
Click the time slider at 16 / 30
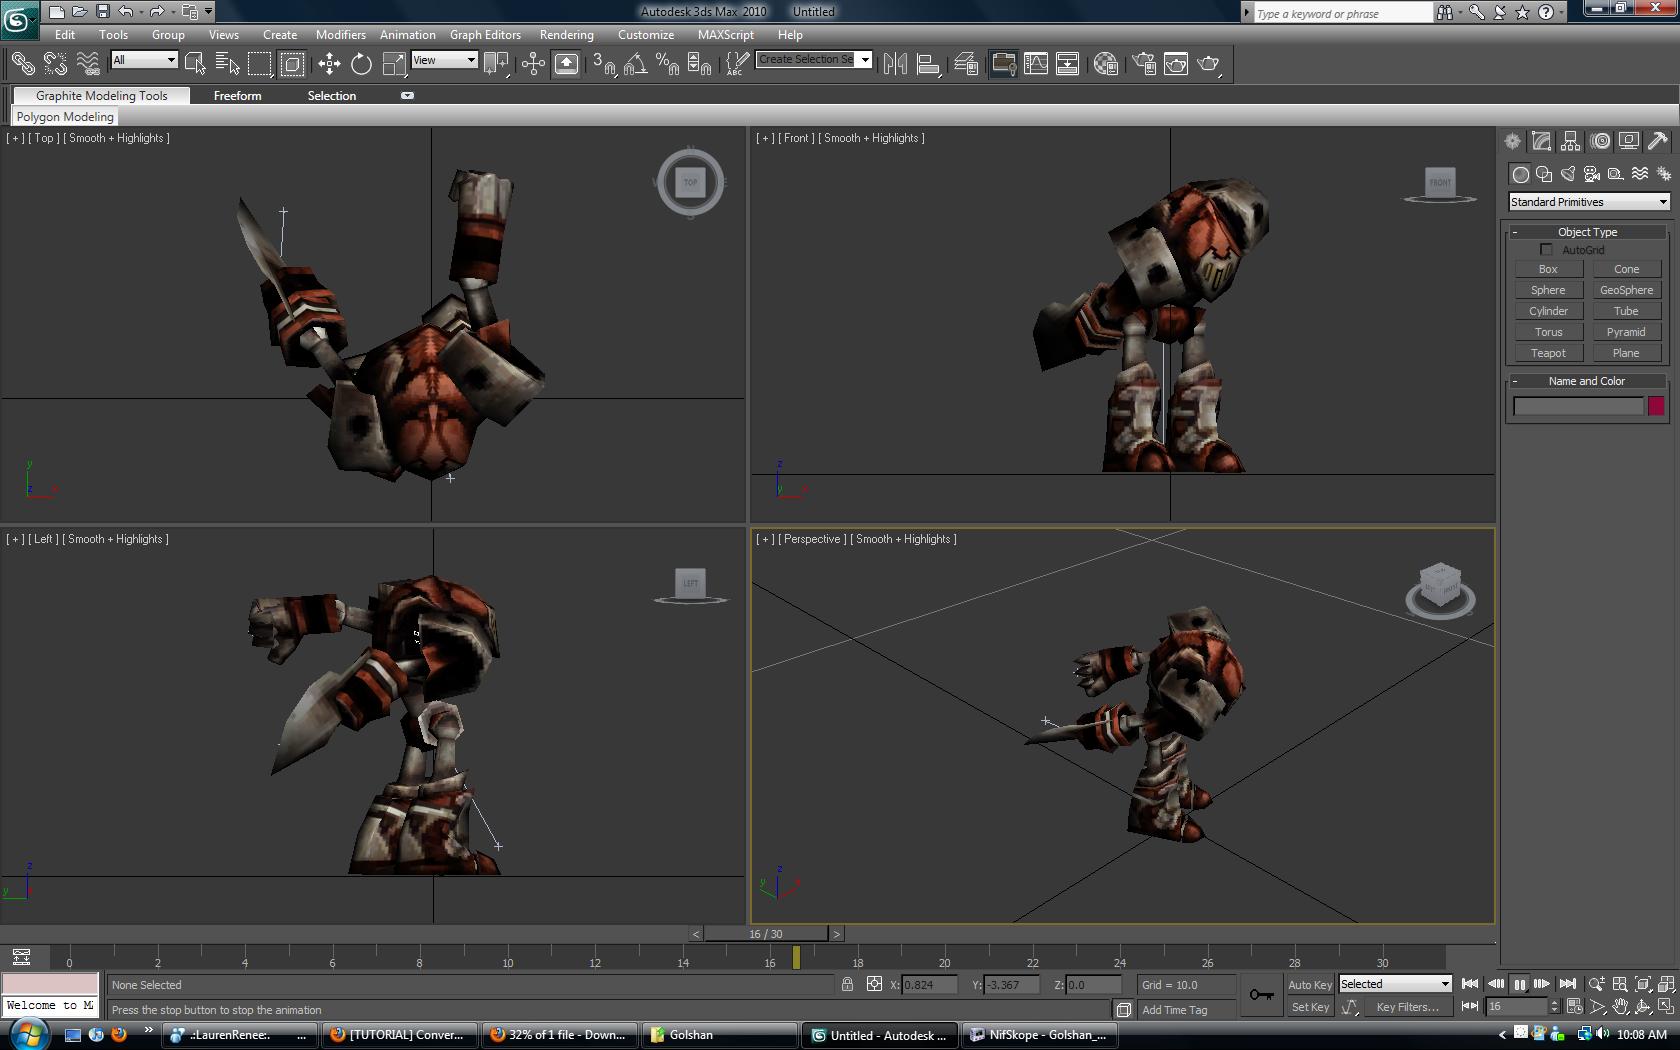click(x=766, y=934)
